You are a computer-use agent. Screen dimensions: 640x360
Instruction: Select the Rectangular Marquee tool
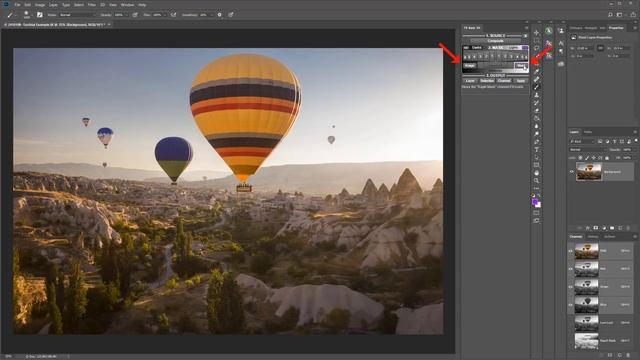[536, 41]
